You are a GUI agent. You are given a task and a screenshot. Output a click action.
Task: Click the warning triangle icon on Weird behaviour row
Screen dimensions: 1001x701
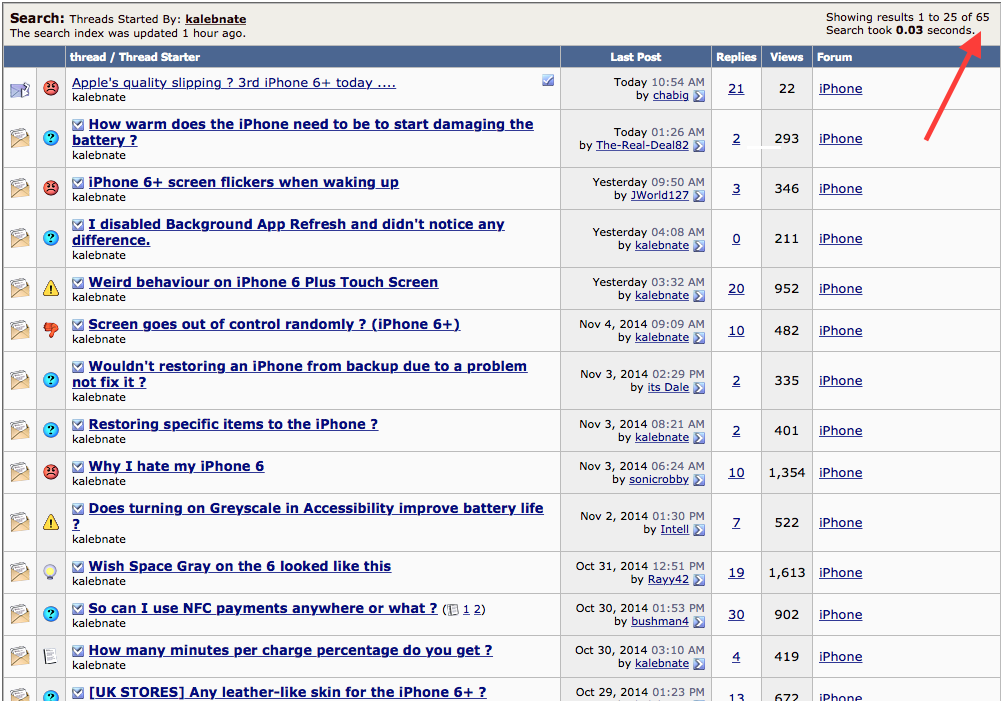tap(51, 288)
